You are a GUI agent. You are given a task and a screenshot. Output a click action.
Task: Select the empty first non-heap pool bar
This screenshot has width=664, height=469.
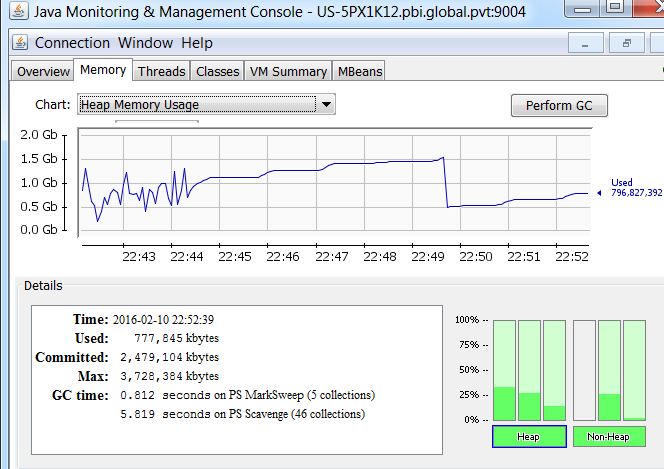[x=585, y=370]
